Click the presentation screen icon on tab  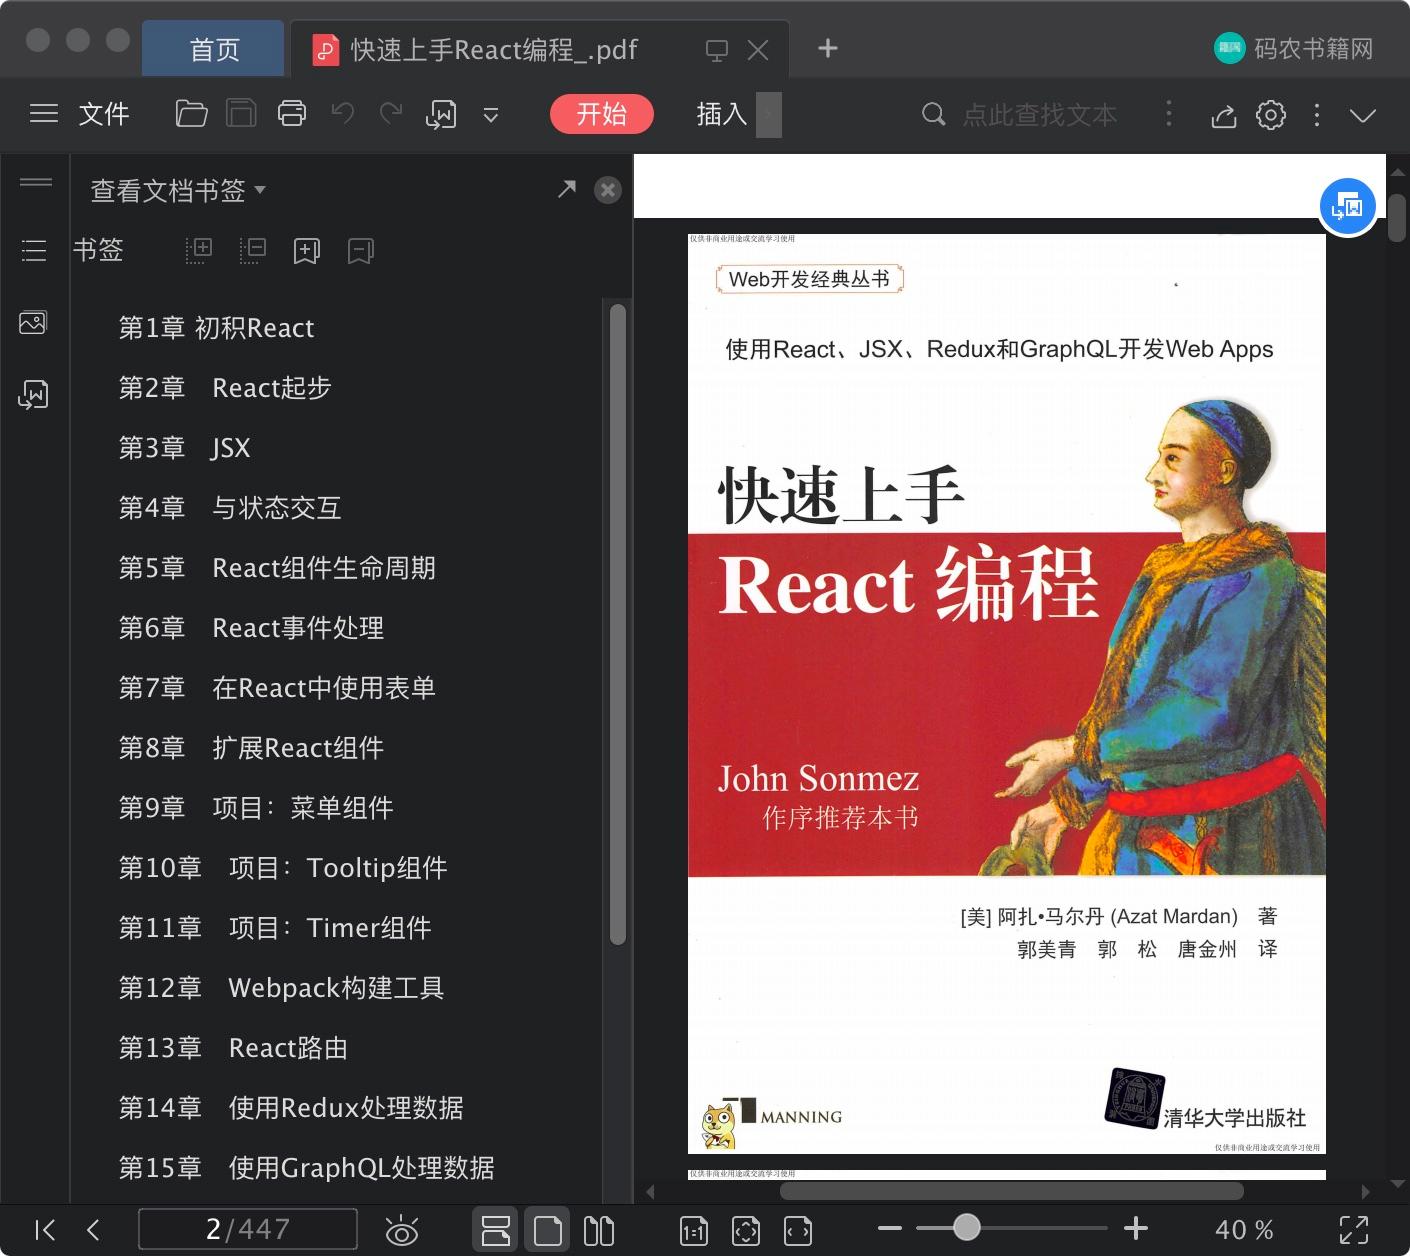coord(717,50)
